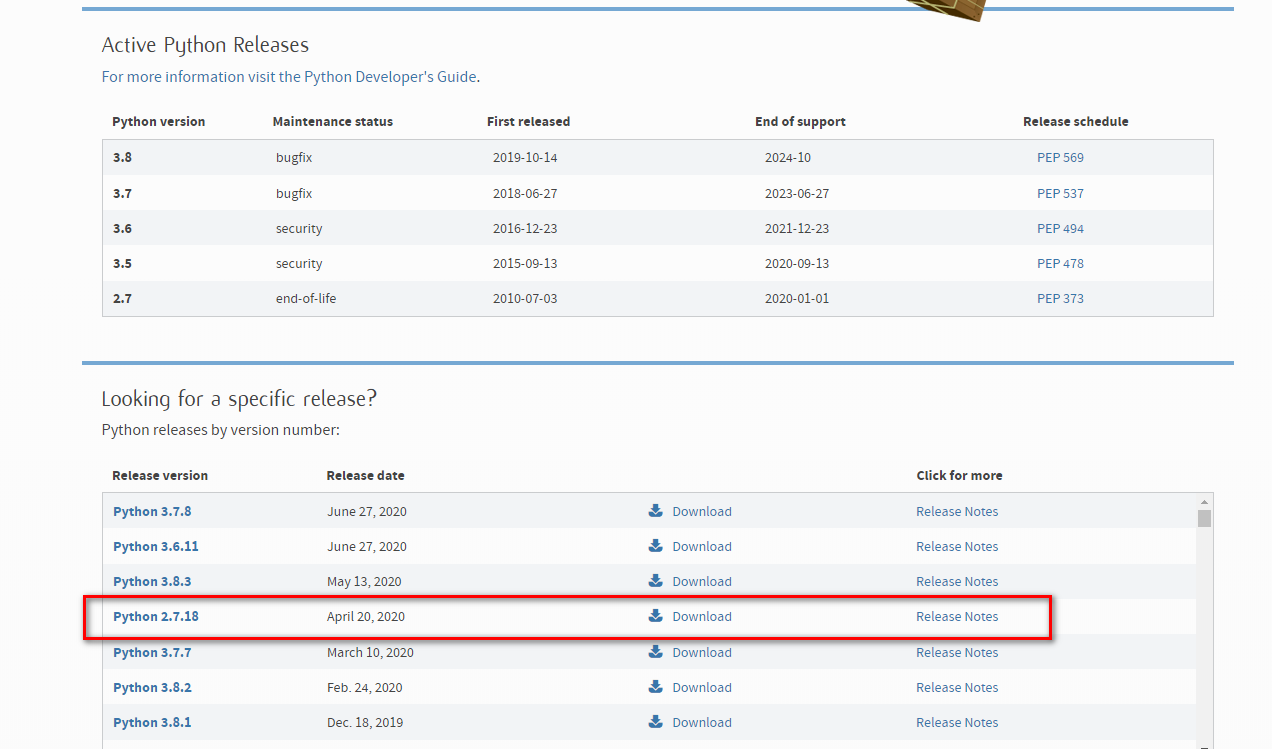1272x749 pixels.
Task: Select the end-of-life status text
Action: point(306,299)
